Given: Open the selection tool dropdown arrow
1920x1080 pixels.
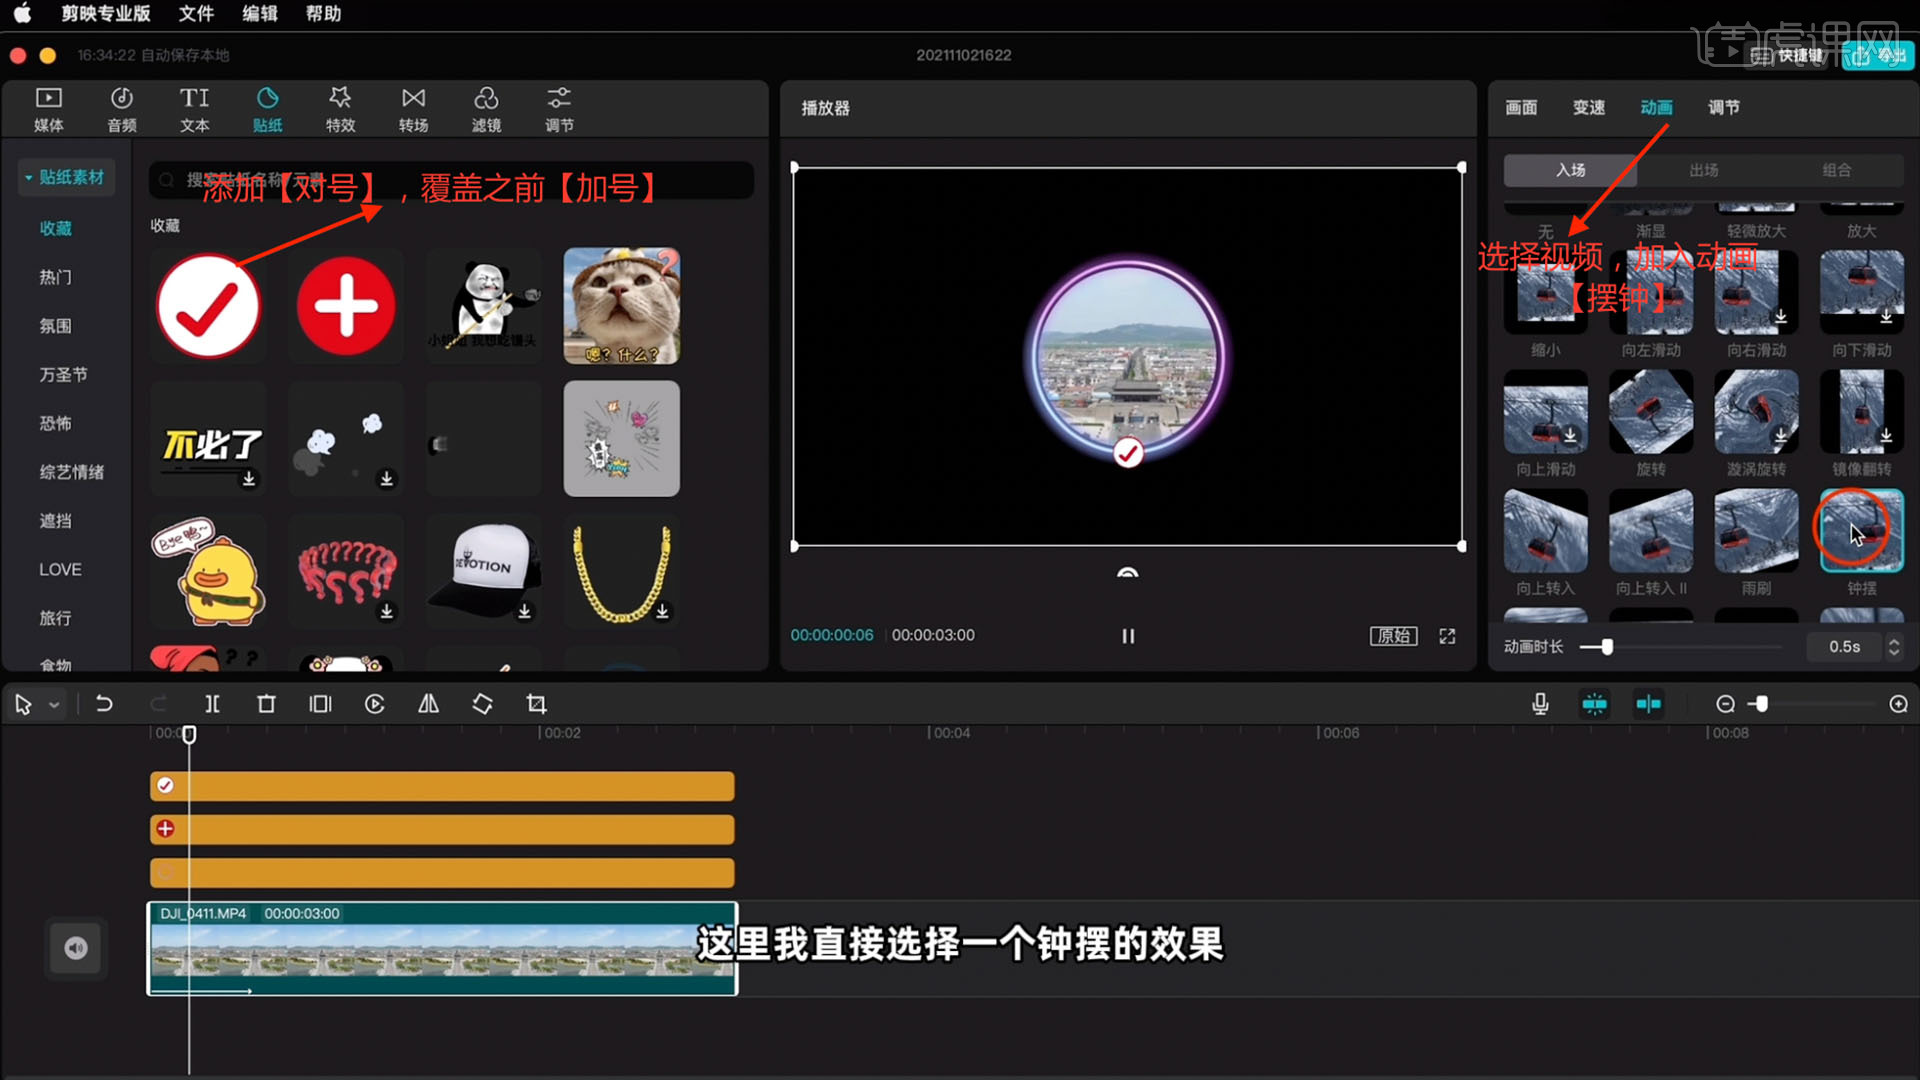Looking at the screenshot, I should (x=54, y=705).
